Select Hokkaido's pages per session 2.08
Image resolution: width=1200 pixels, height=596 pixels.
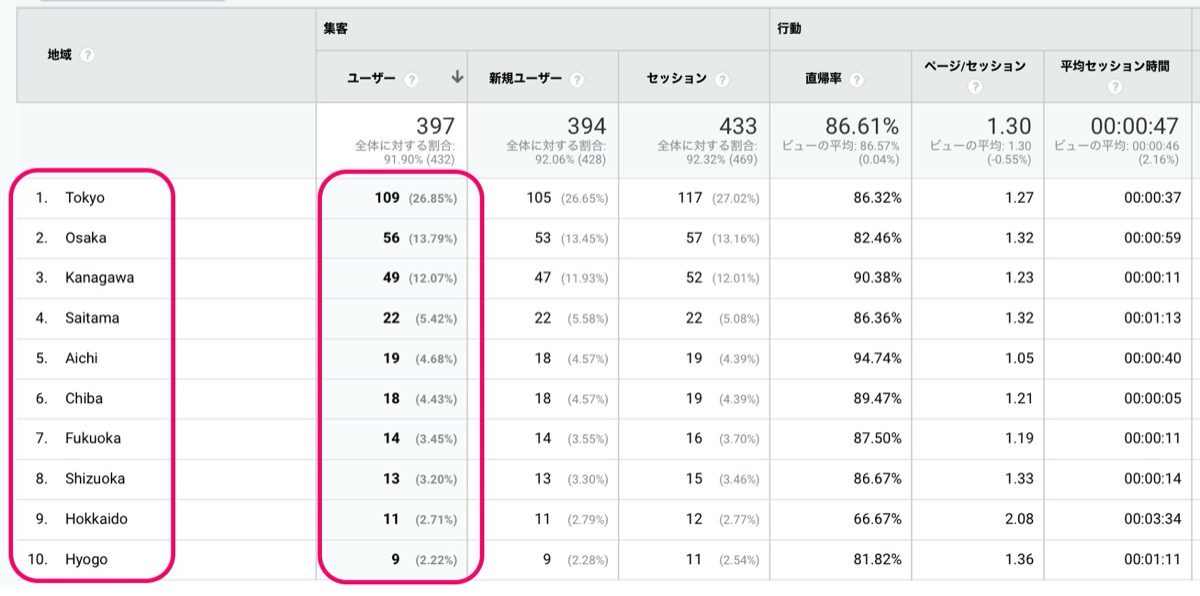(x=1018, y=518)
